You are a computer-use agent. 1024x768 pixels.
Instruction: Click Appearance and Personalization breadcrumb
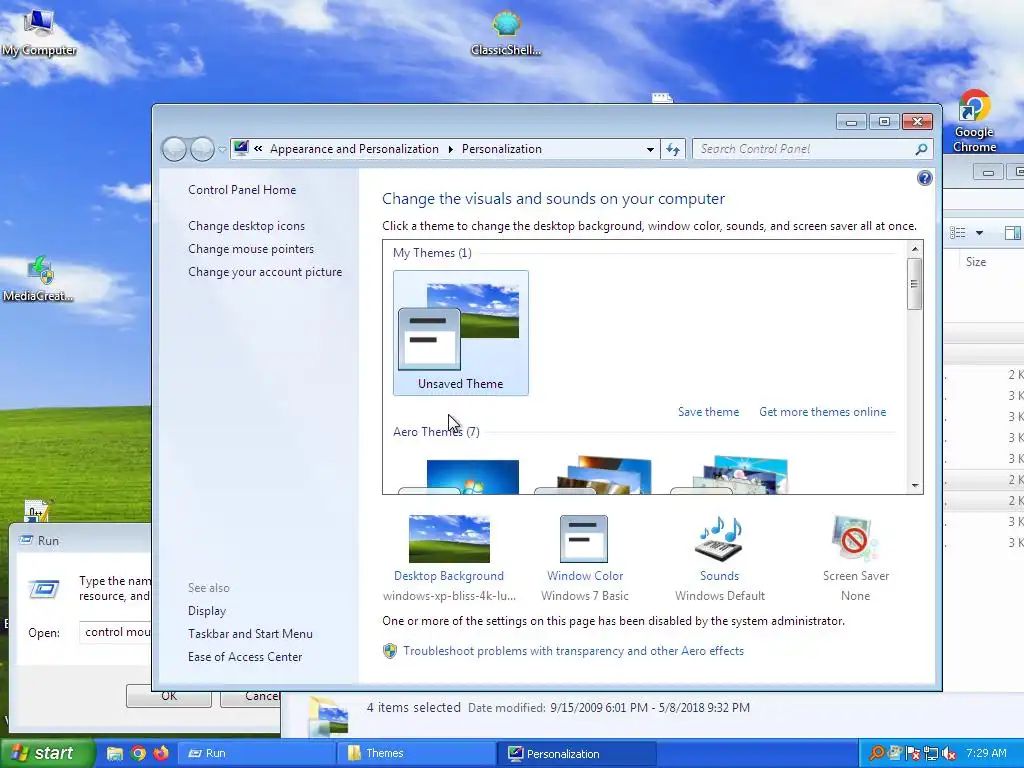(x=354, y=149)
